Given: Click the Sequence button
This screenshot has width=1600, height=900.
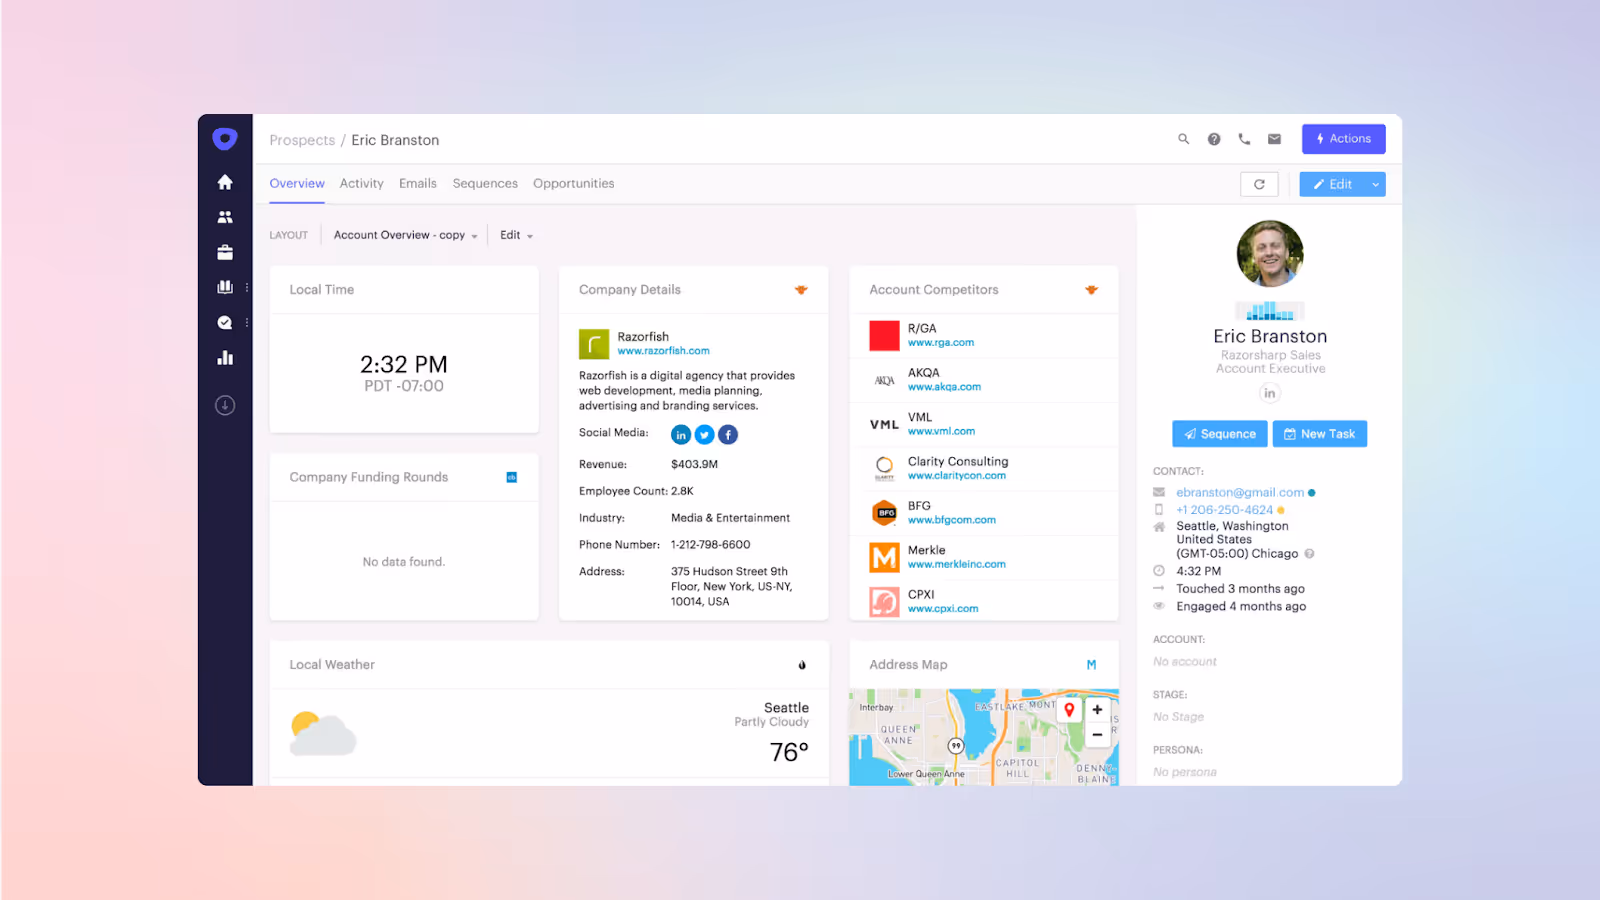Looking at the screenshot, I should [1220, 434].
